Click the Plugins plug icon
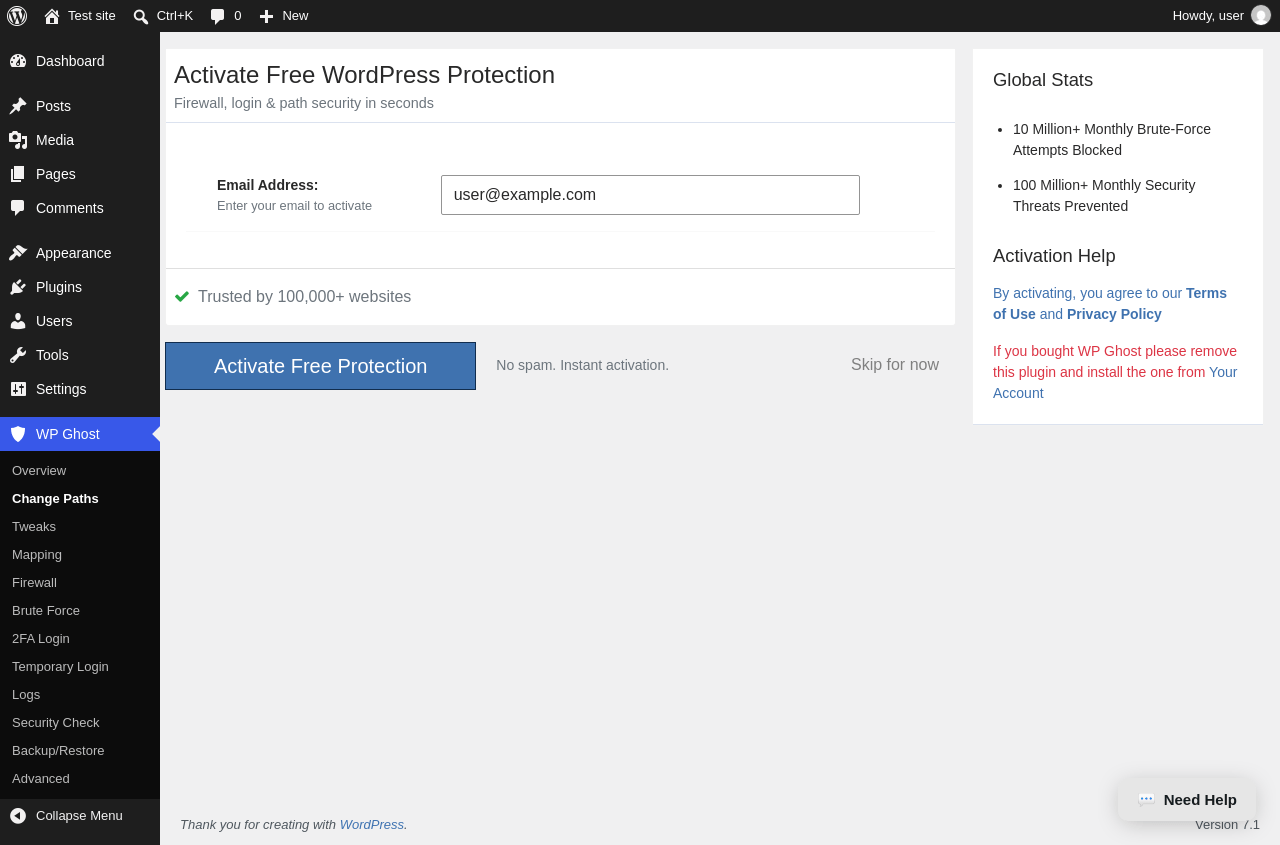 pos(18,287)
